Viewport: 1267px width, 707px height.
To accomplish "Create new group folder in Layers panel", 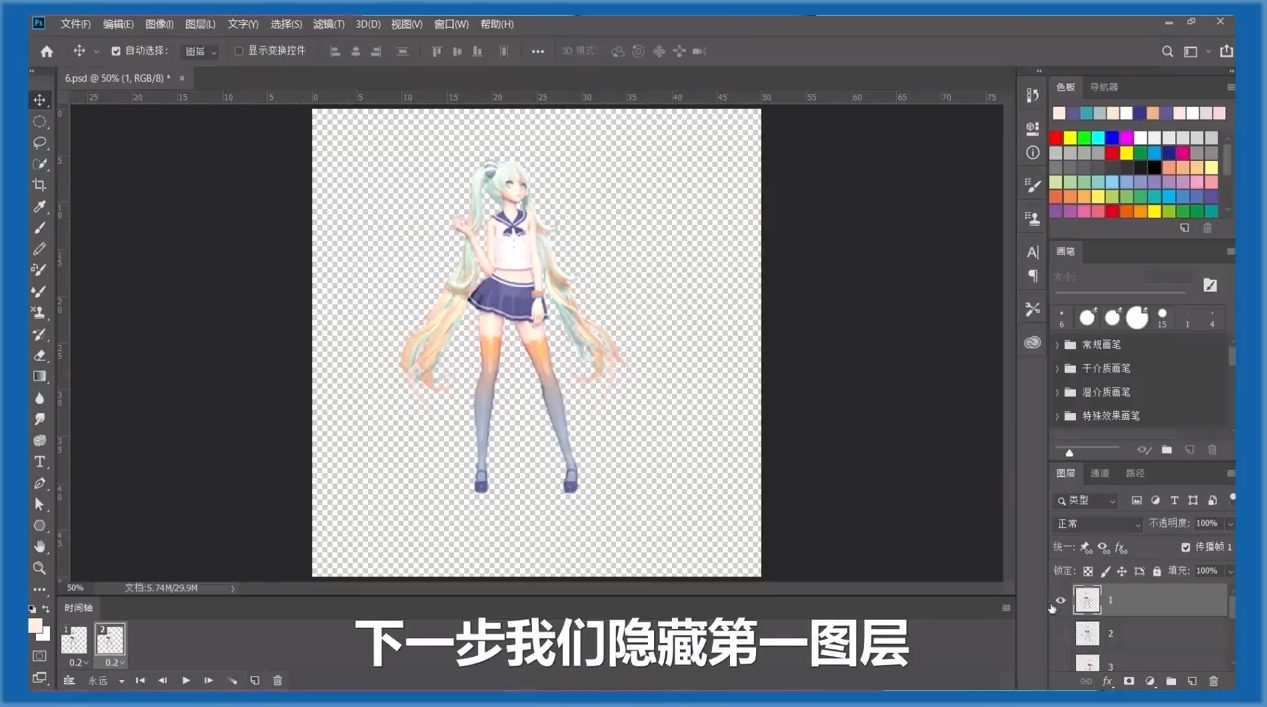I will pyautogui.click(x=1171, y=681).
